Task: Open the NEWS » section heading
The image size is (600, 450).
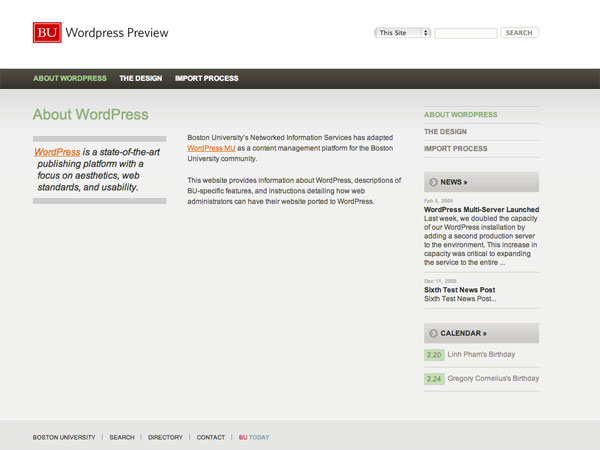Action: (454, 182)
